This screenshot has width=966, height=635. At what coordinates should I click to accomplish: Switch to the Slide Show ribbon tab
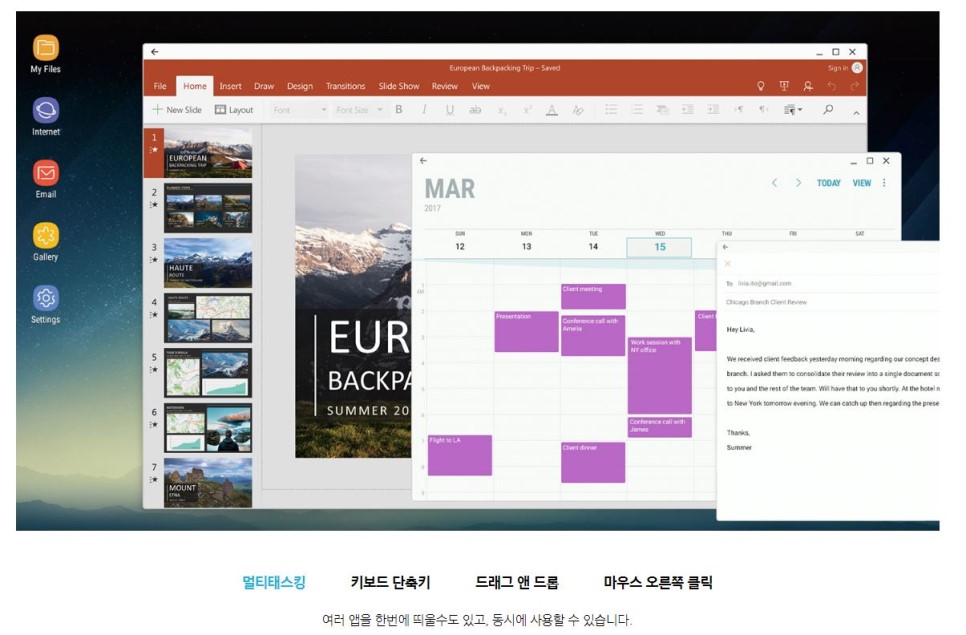tap(399, 86)
